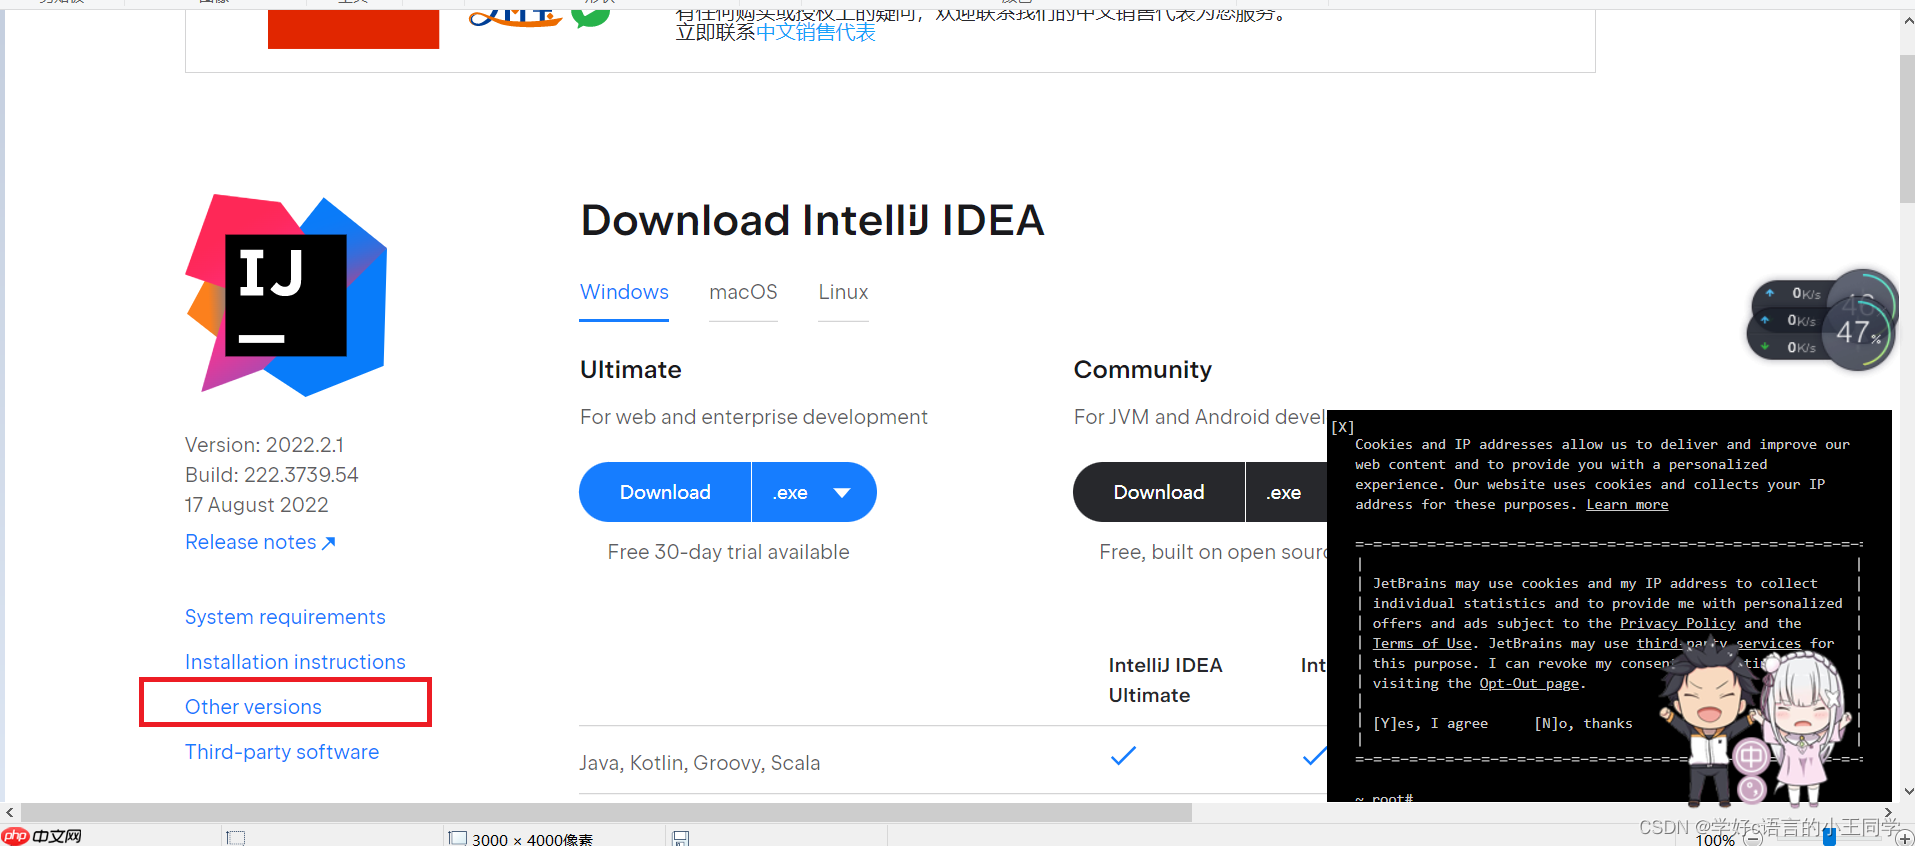Open the Privacy Policy link

tap(1677, 624)
